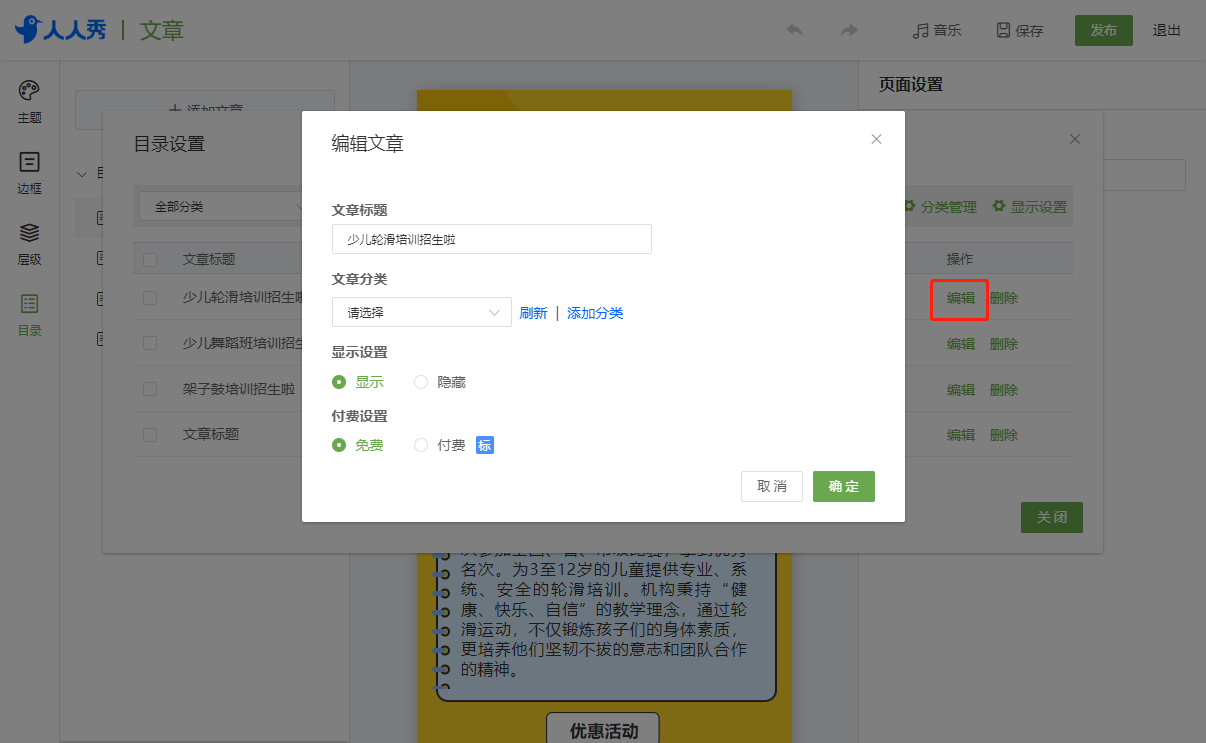Click the redo arrow icon

(x=849, y=30)
